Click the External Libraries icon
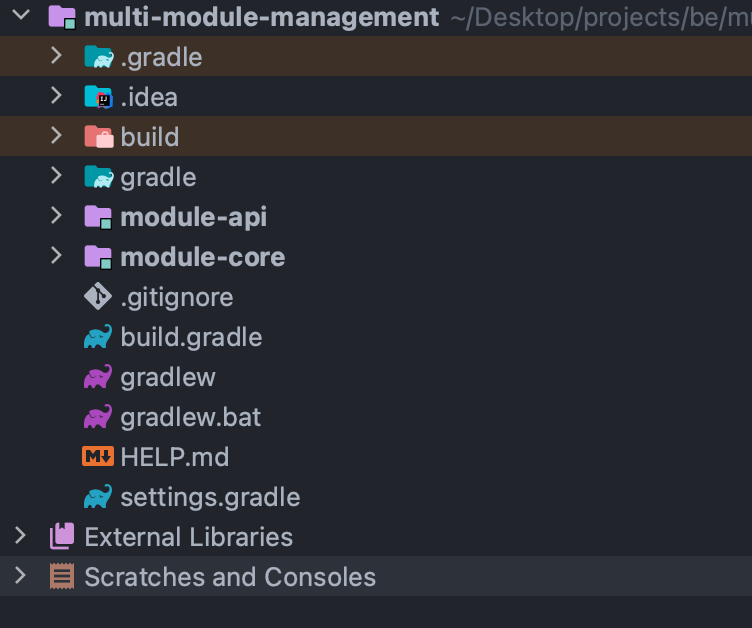Viewport: 752px width, 628px height. pos(62,536)
